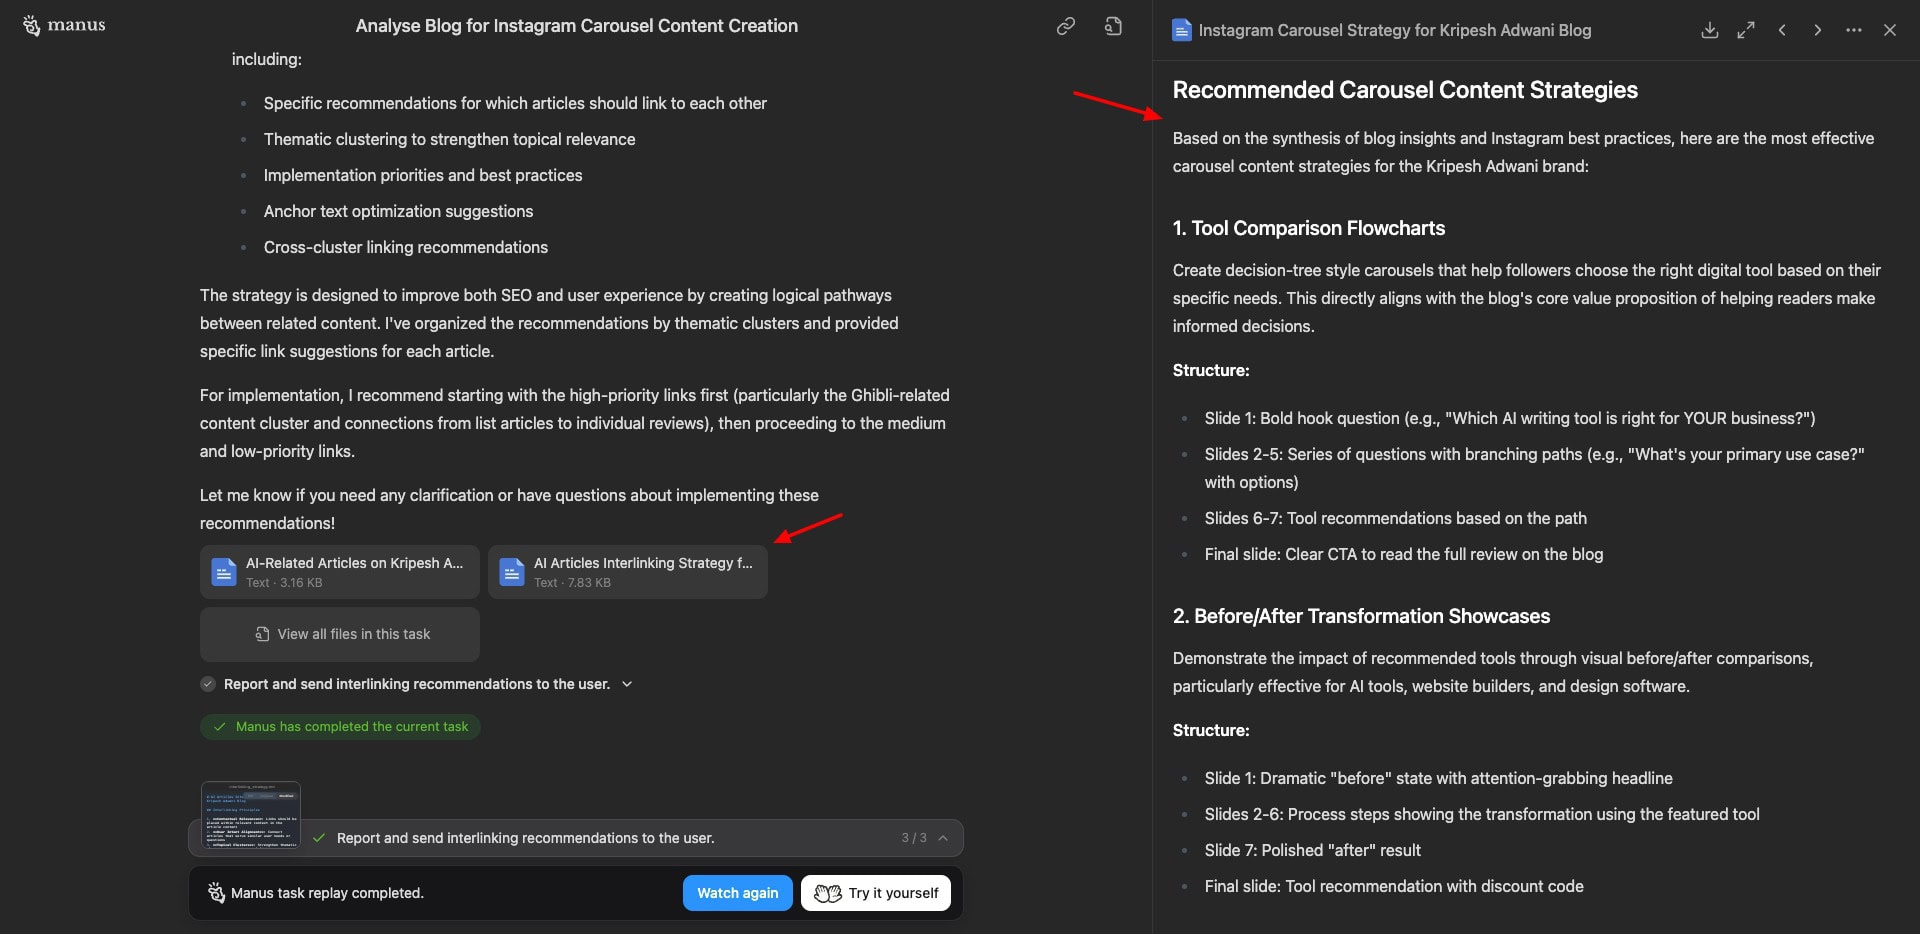Go to the next file in preview

1818,30
